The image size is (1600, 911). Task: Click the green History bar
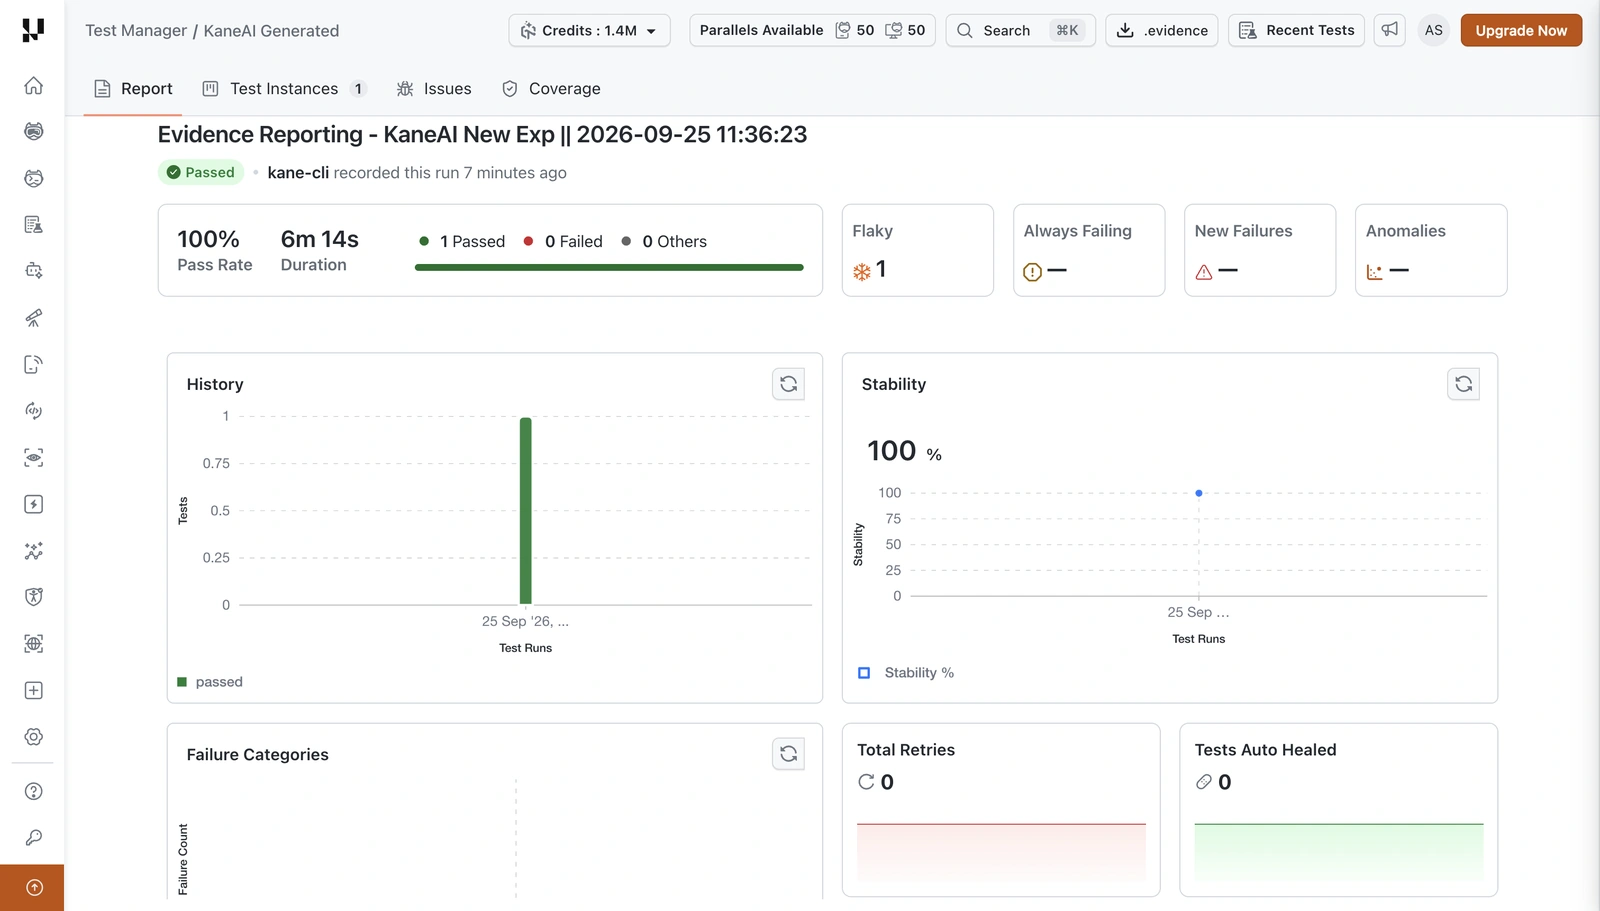tap(525, 510)
